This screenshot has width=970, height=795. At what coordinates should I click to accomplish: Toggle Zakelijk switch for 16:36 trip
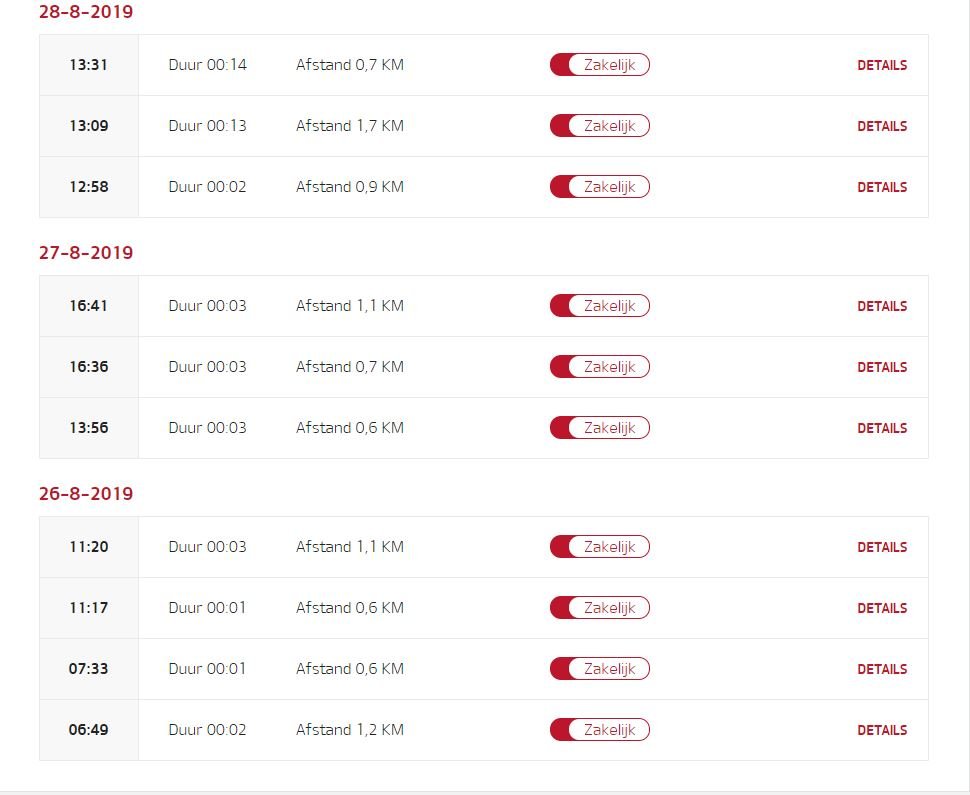click(599, 367)
